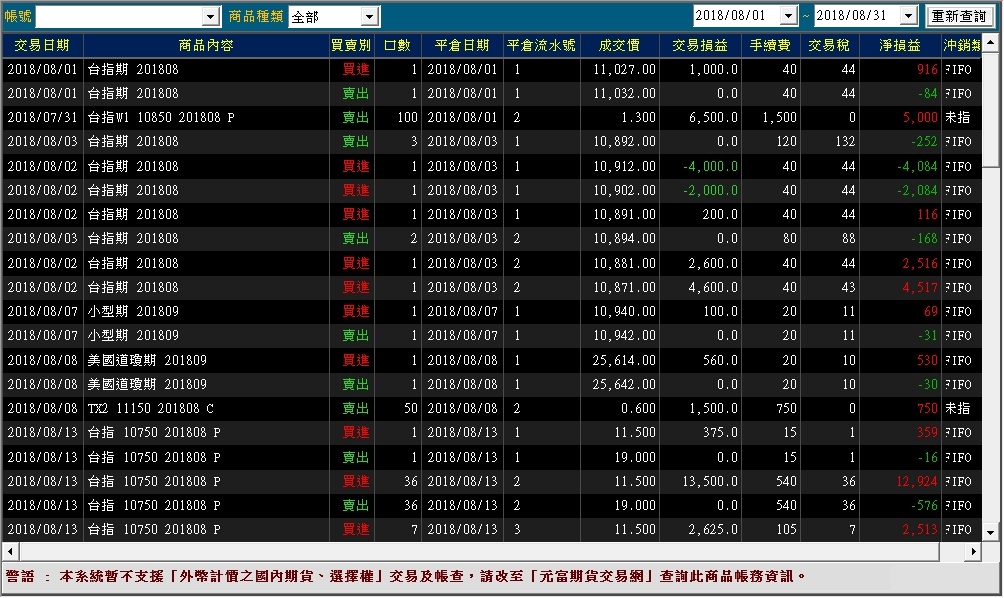Click the 淨損益 column header

900,45
